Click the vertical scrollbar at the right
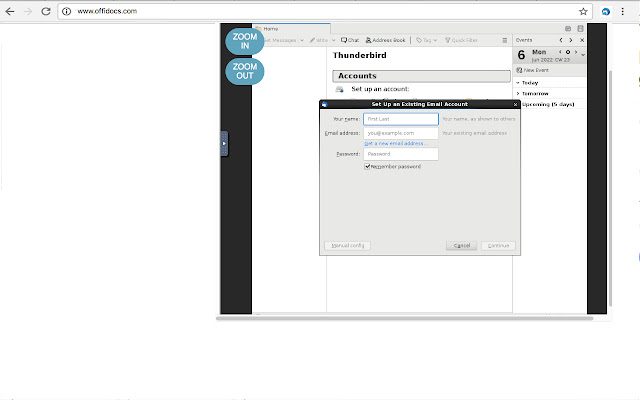Screen dimensions: 640x400 [610, 188]
